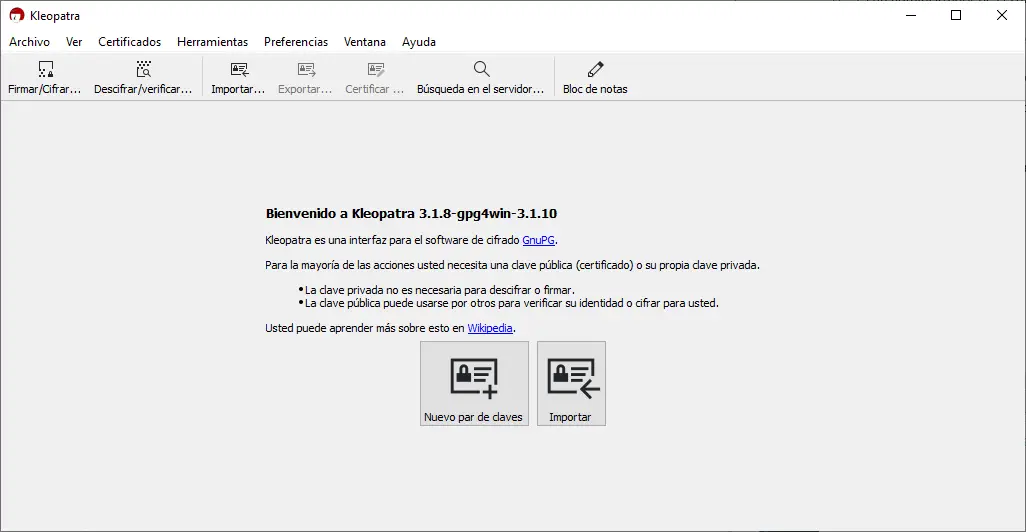
Task: Open the Bloc de notas tool
Action: (595, 77)
